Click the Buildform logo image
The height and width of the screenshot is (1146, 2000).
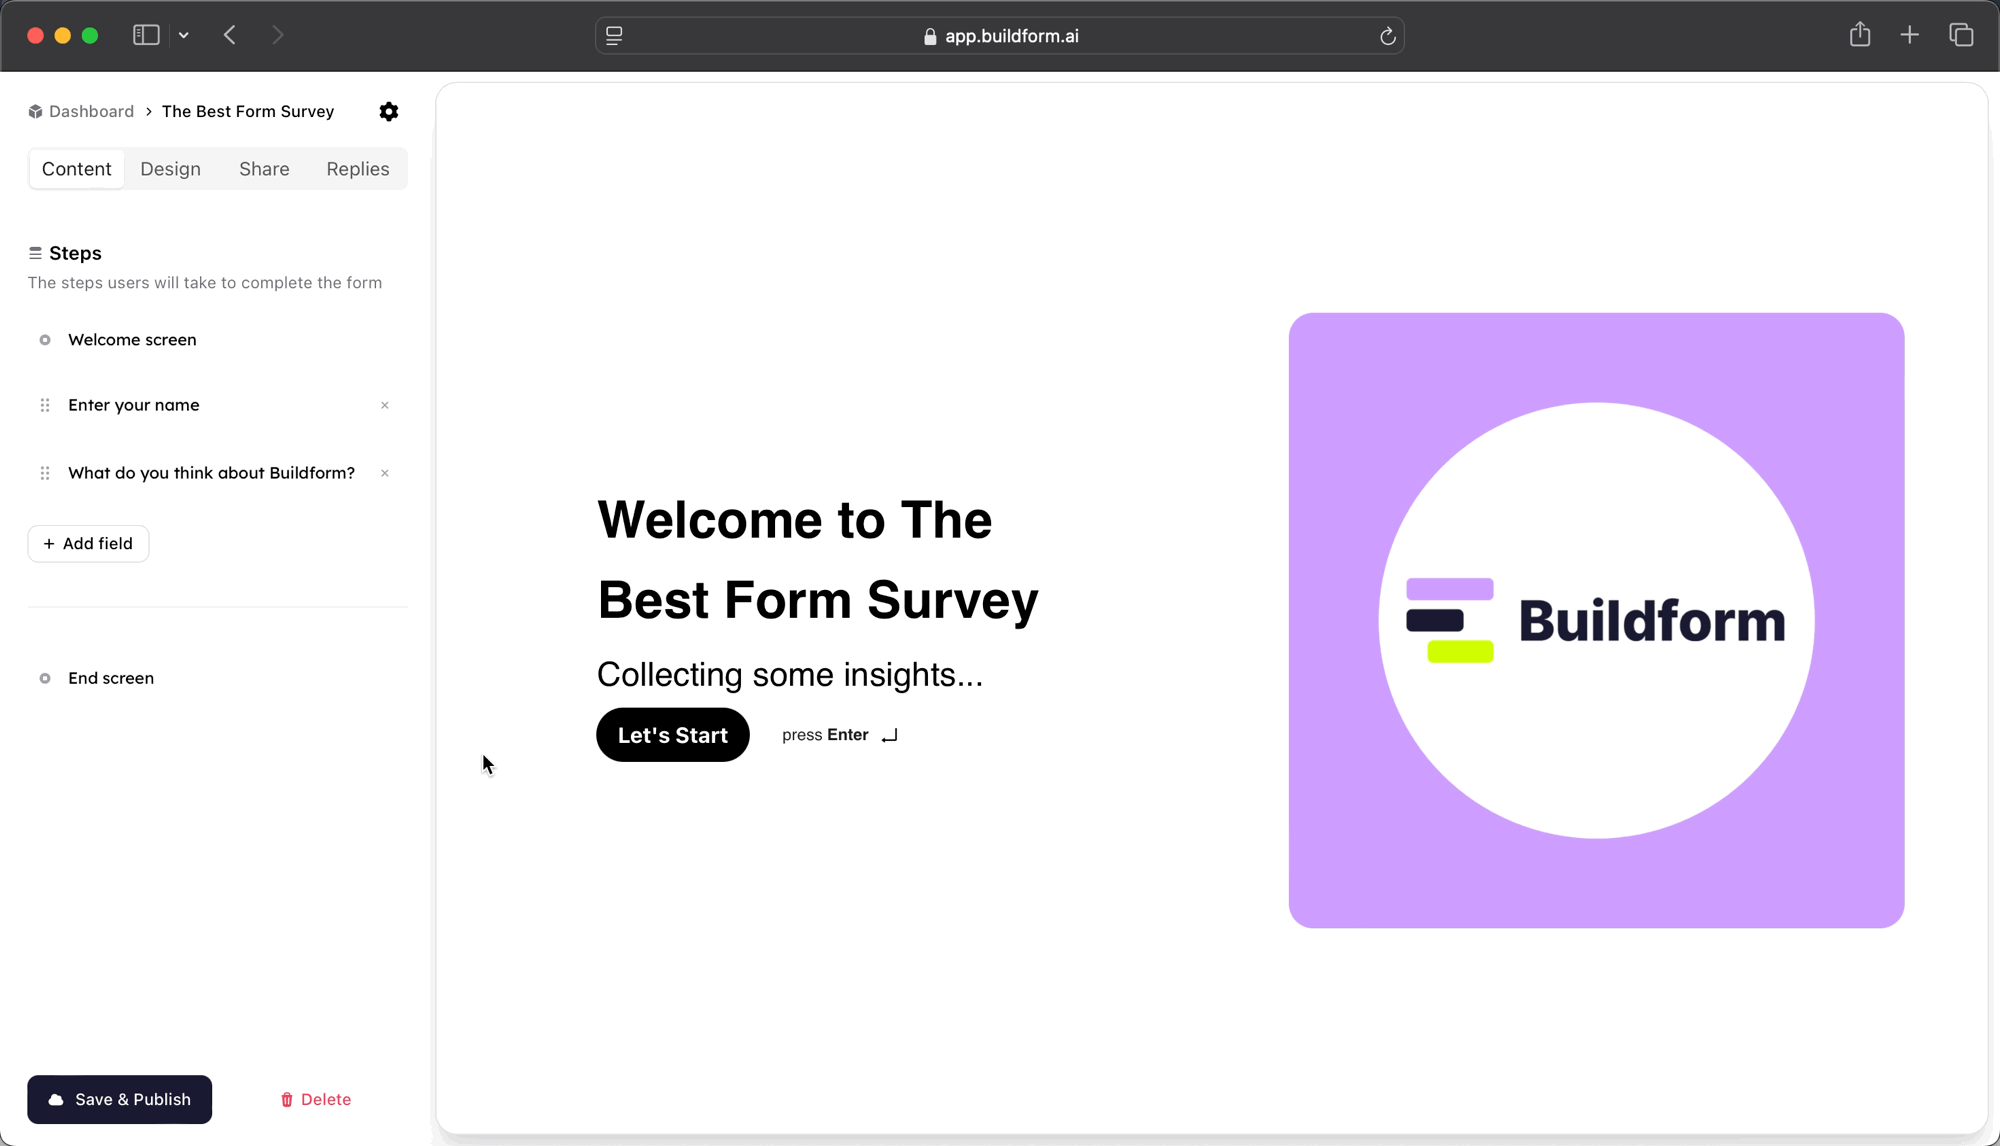(x=1596, y=620)
